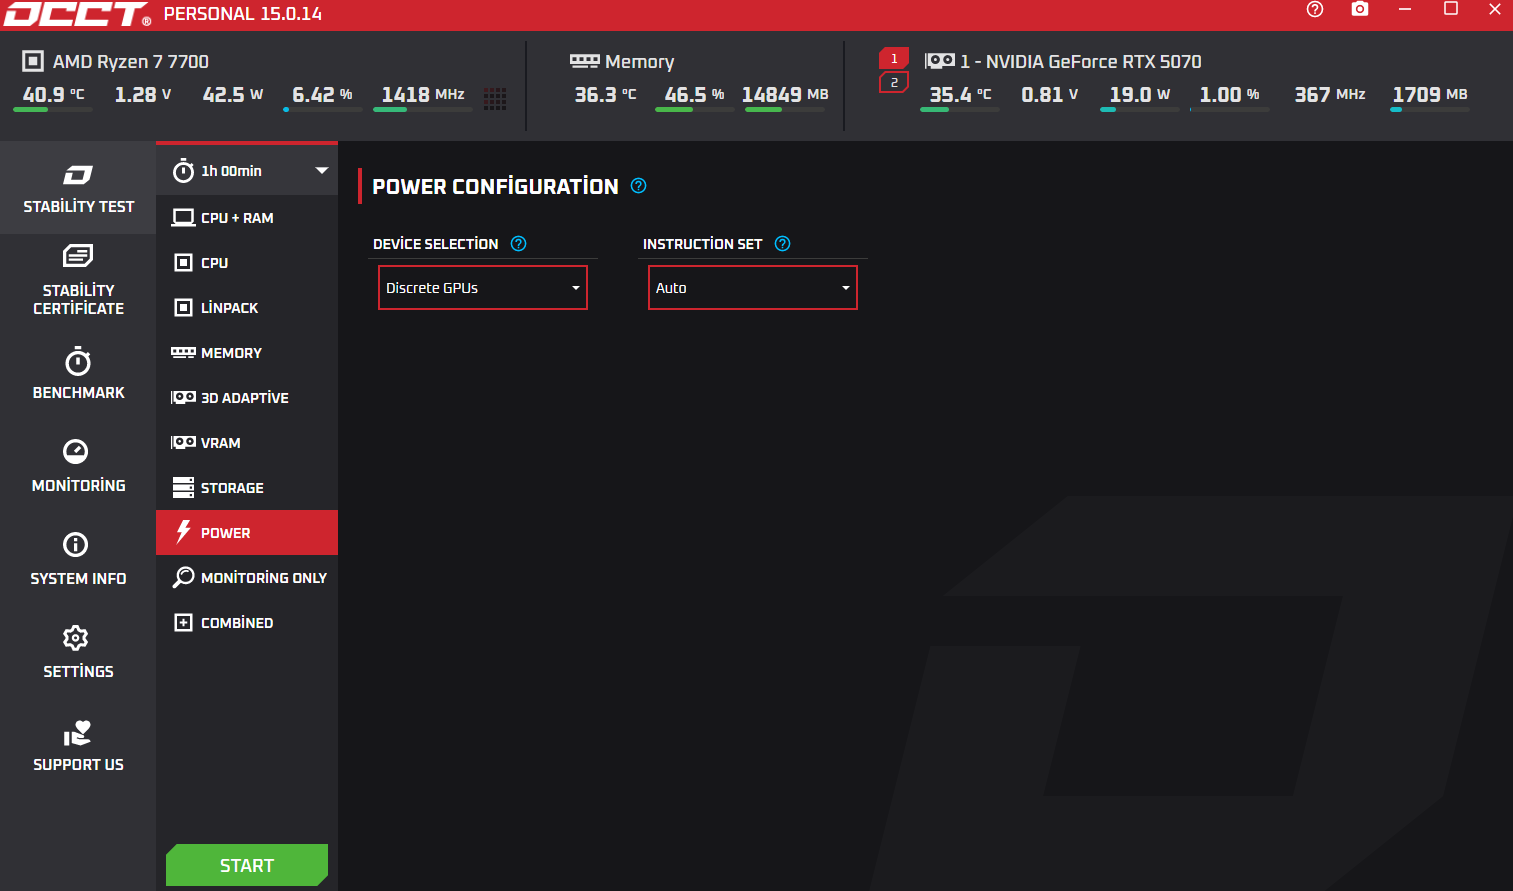Viewport: 1513px width, 891px height.
Task: Start the power test
Action: click(x=247, y=865)
